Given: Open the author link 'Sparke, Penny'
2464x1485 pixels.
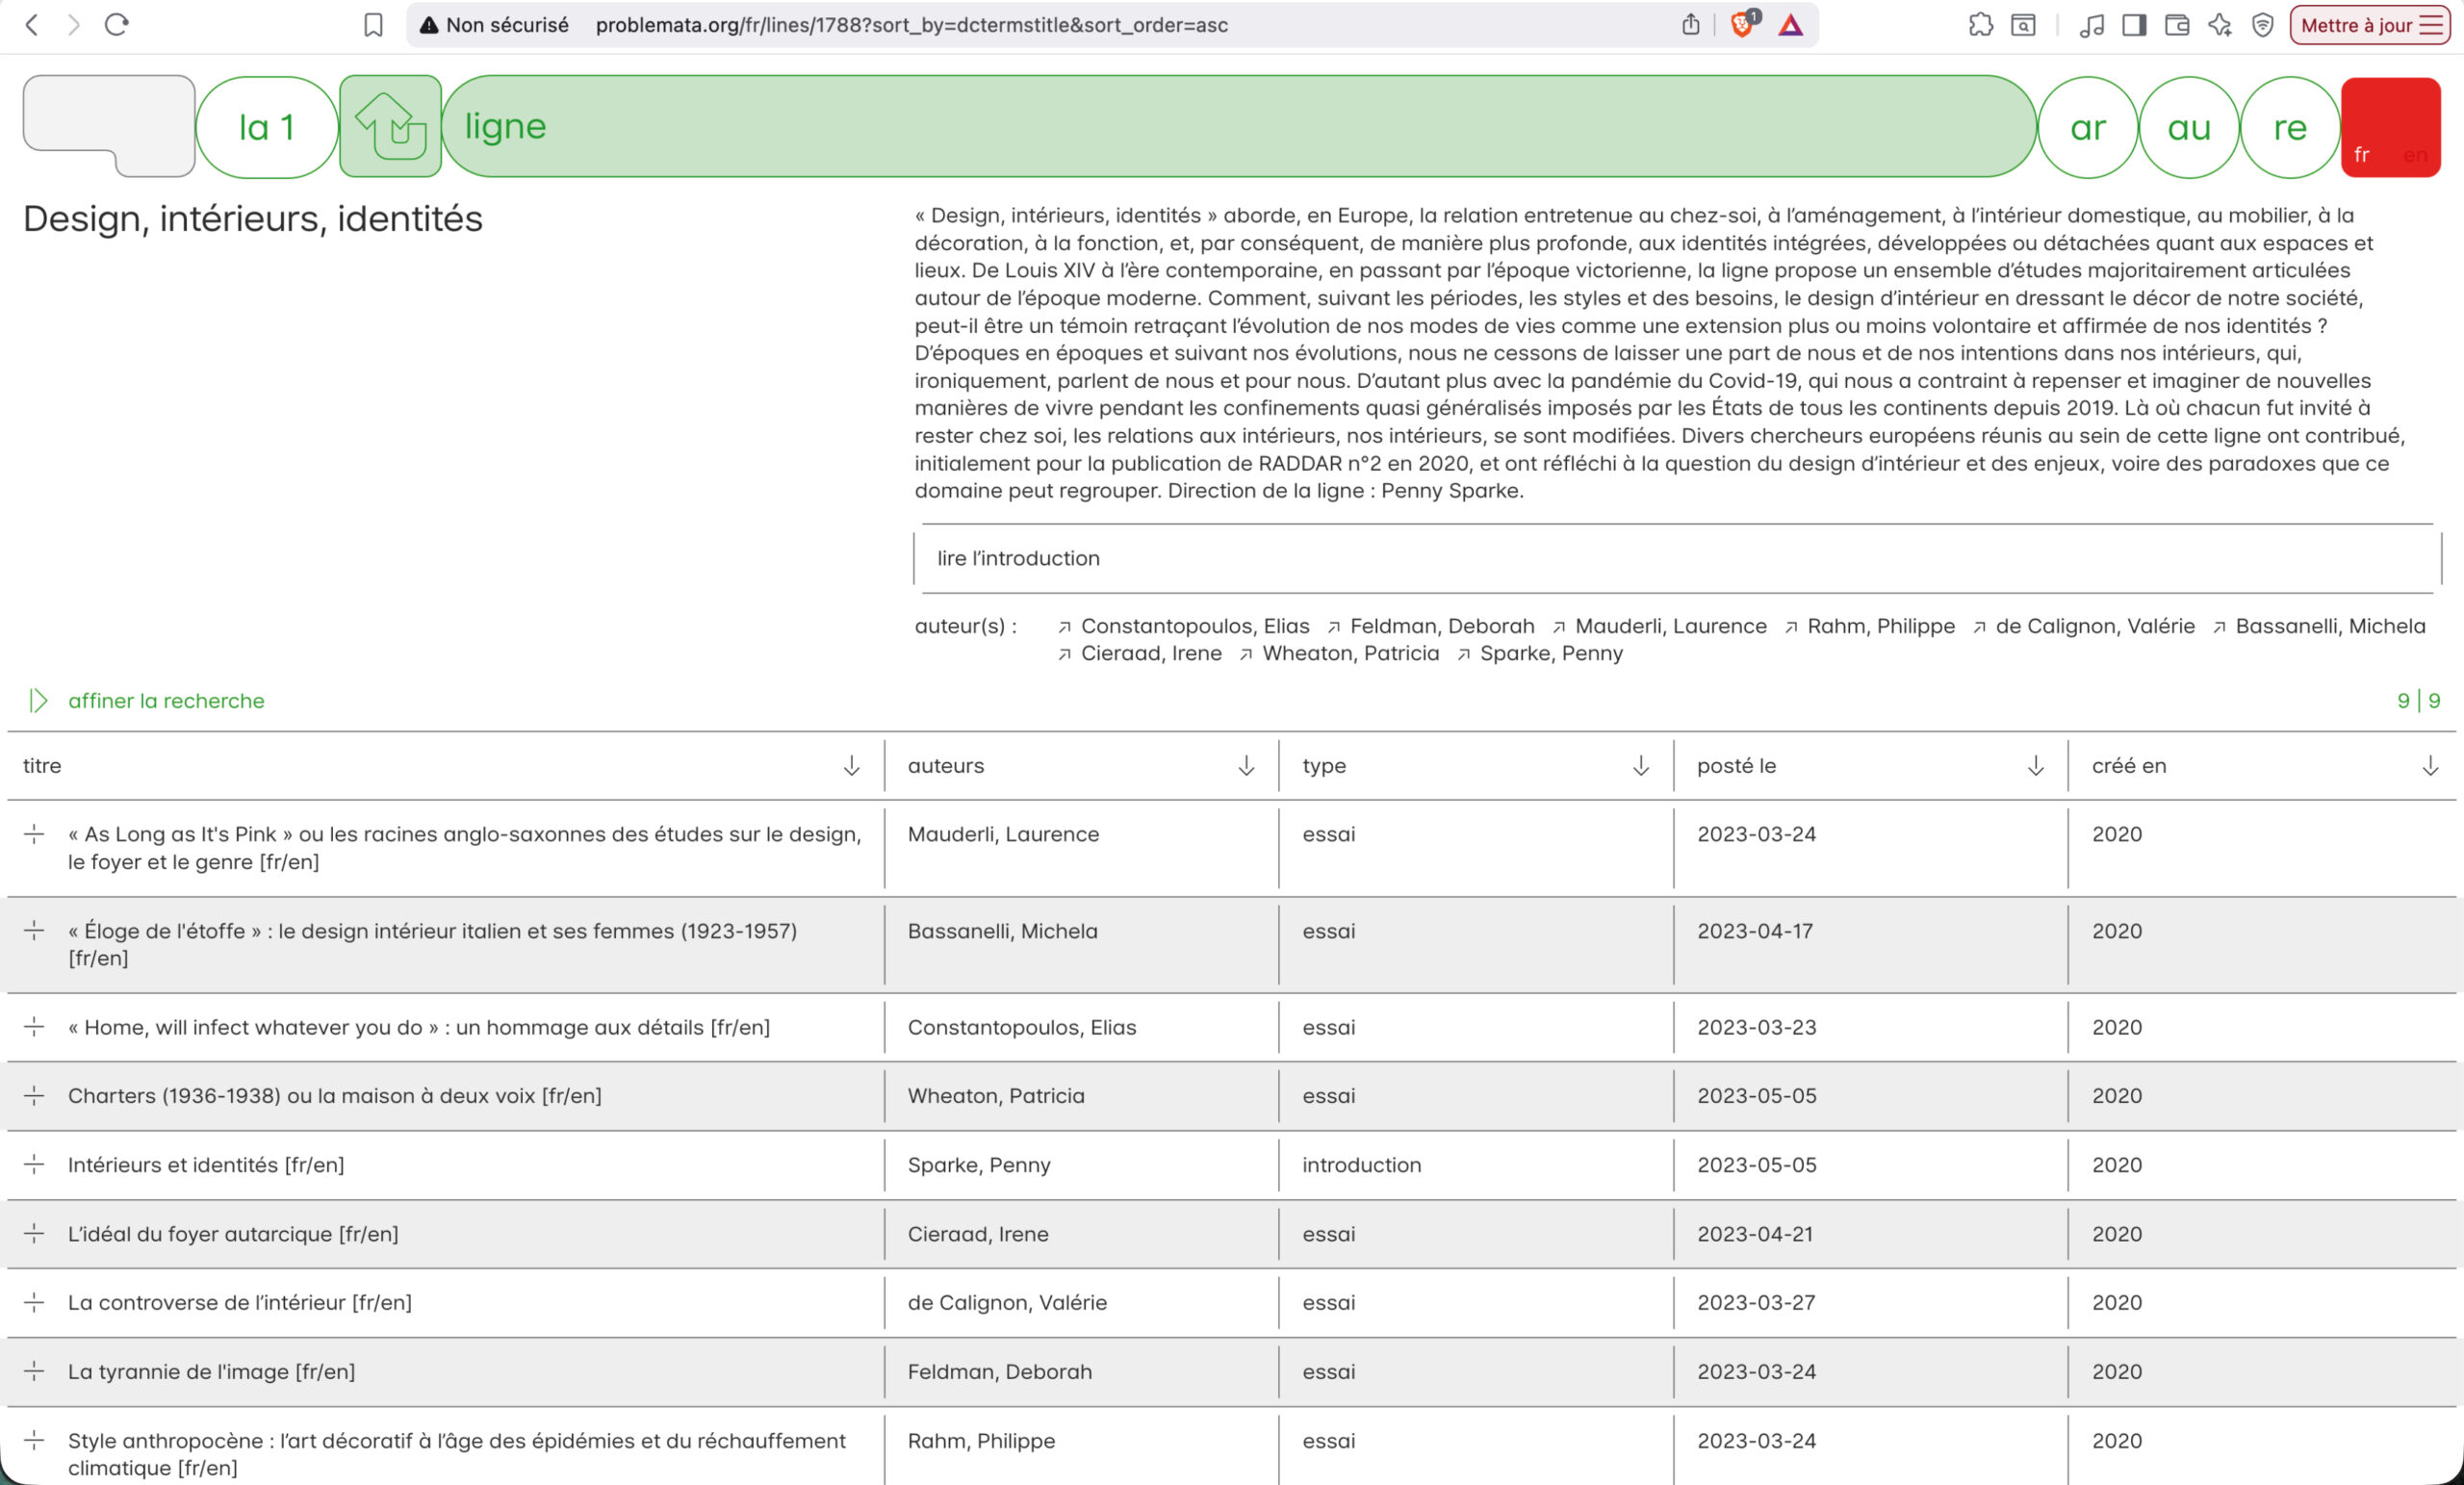Looking at the screenshot, I should pos(1550,653).
